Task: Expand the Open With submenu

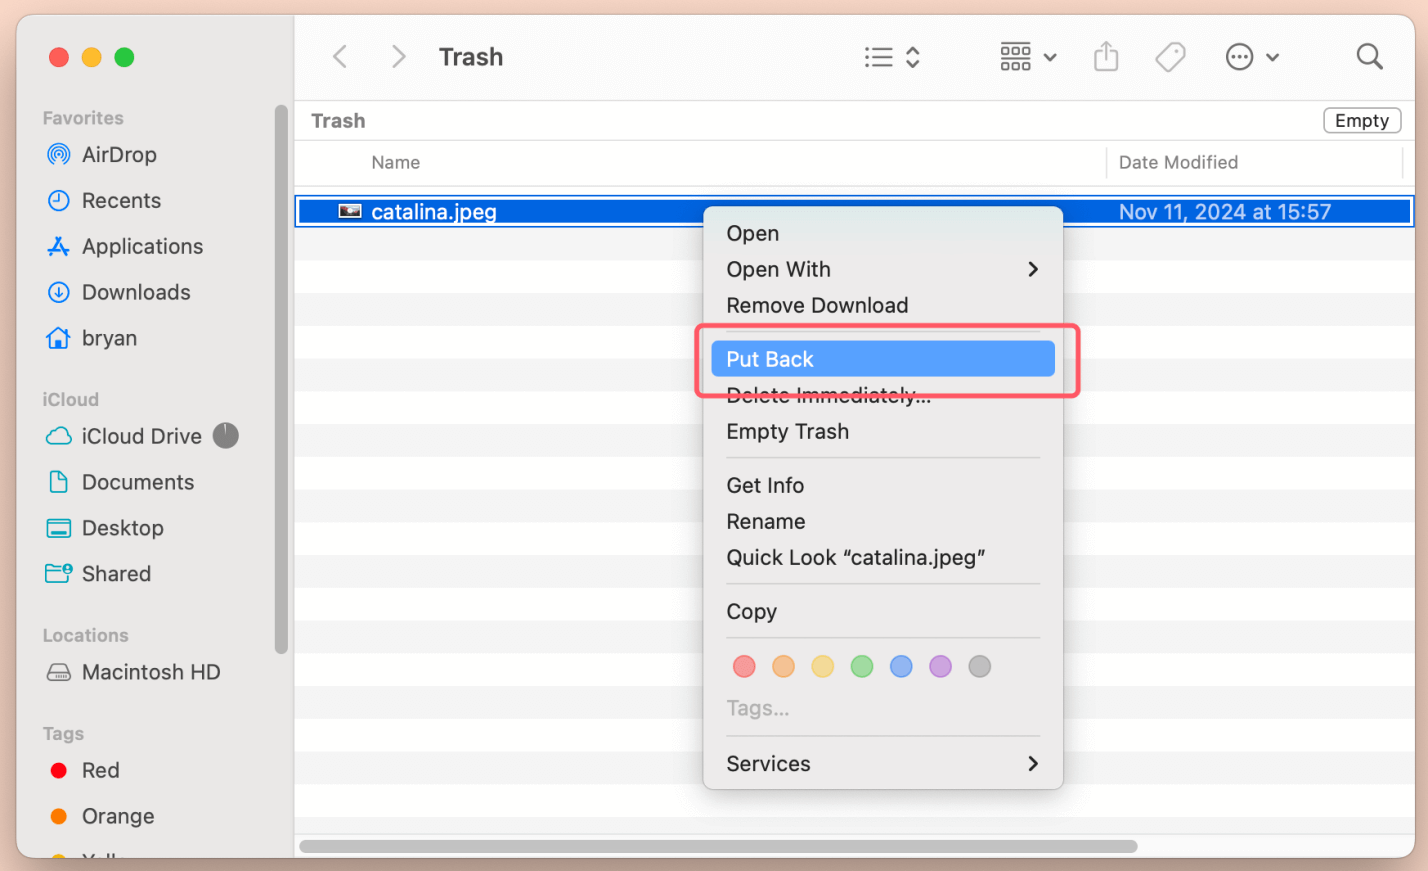Action: 883,270
